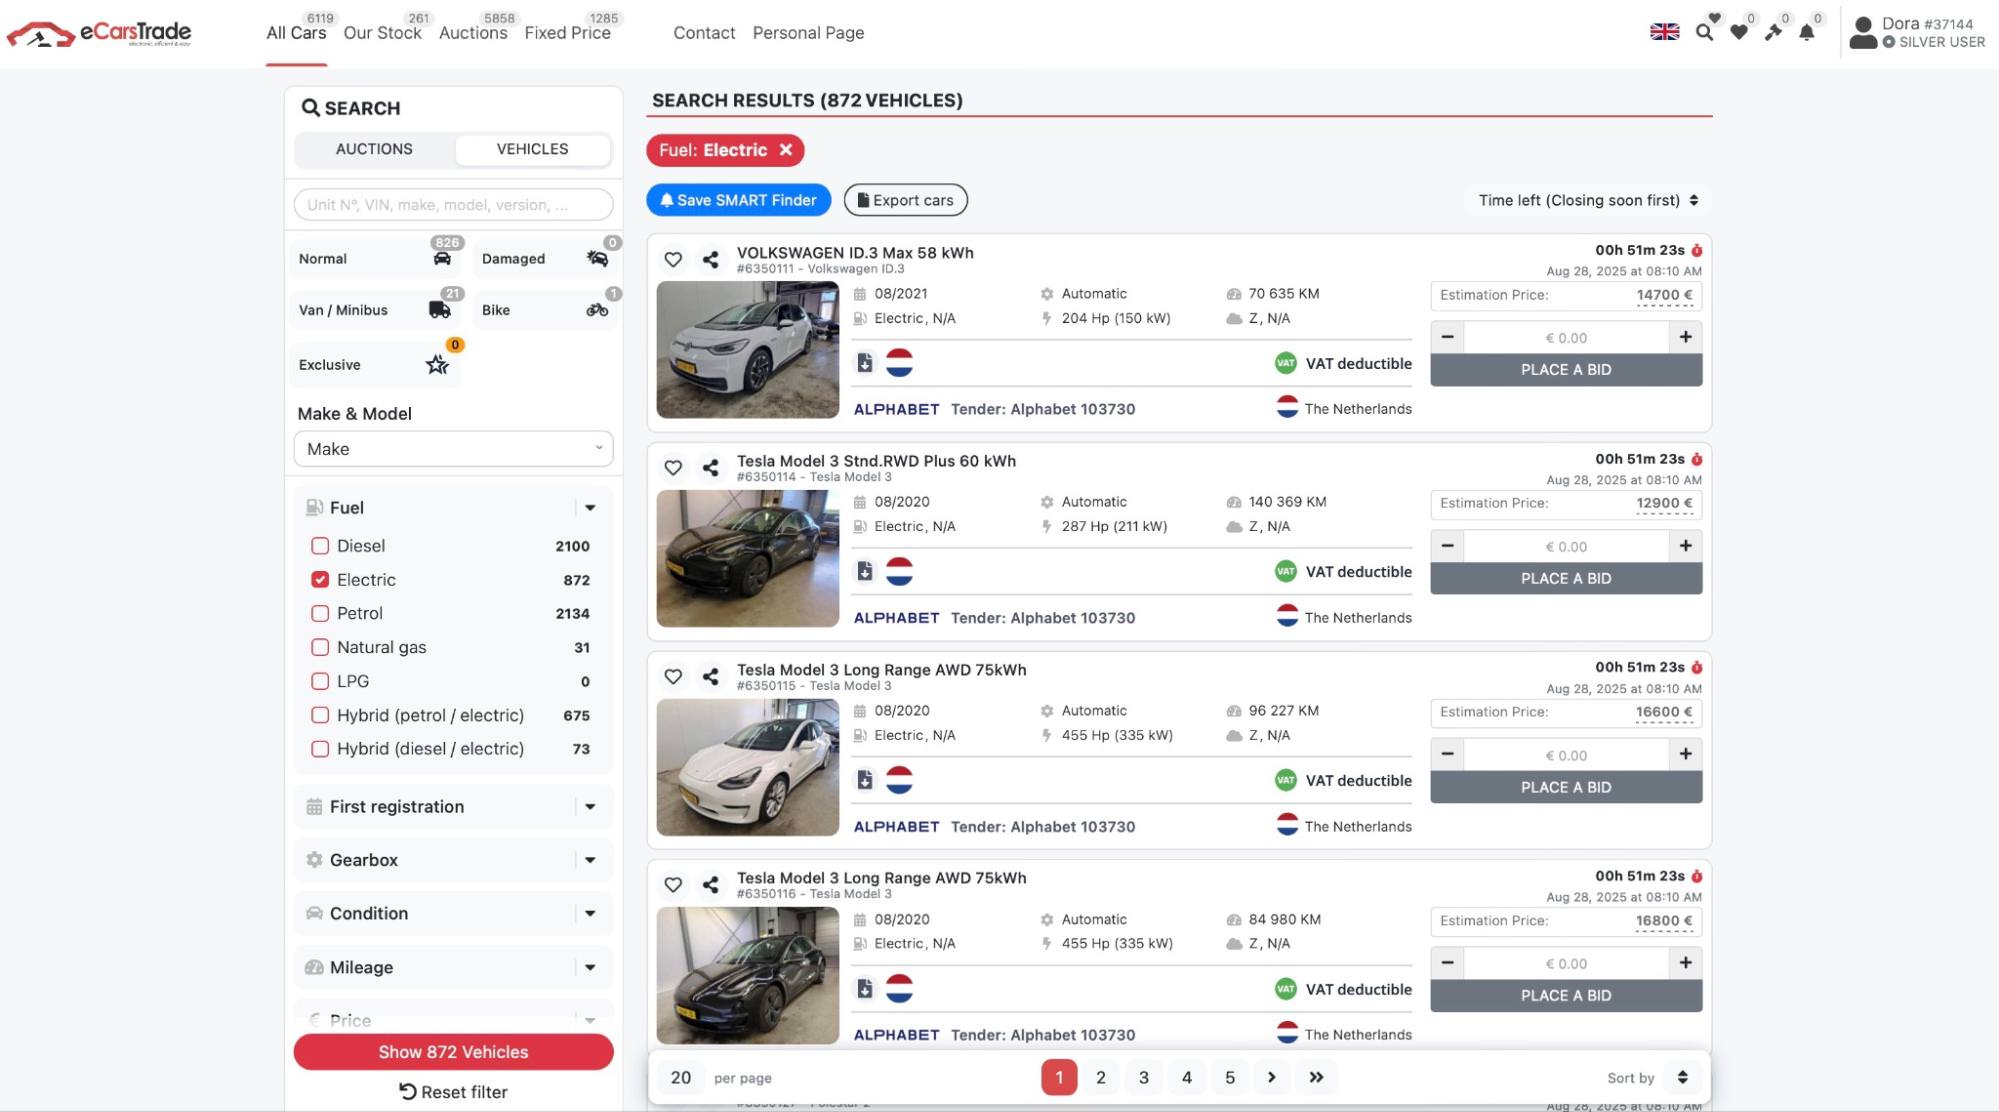Open the Fixed Price tab
Screen dimensions: 1999x1112
(x=567, y=33)
